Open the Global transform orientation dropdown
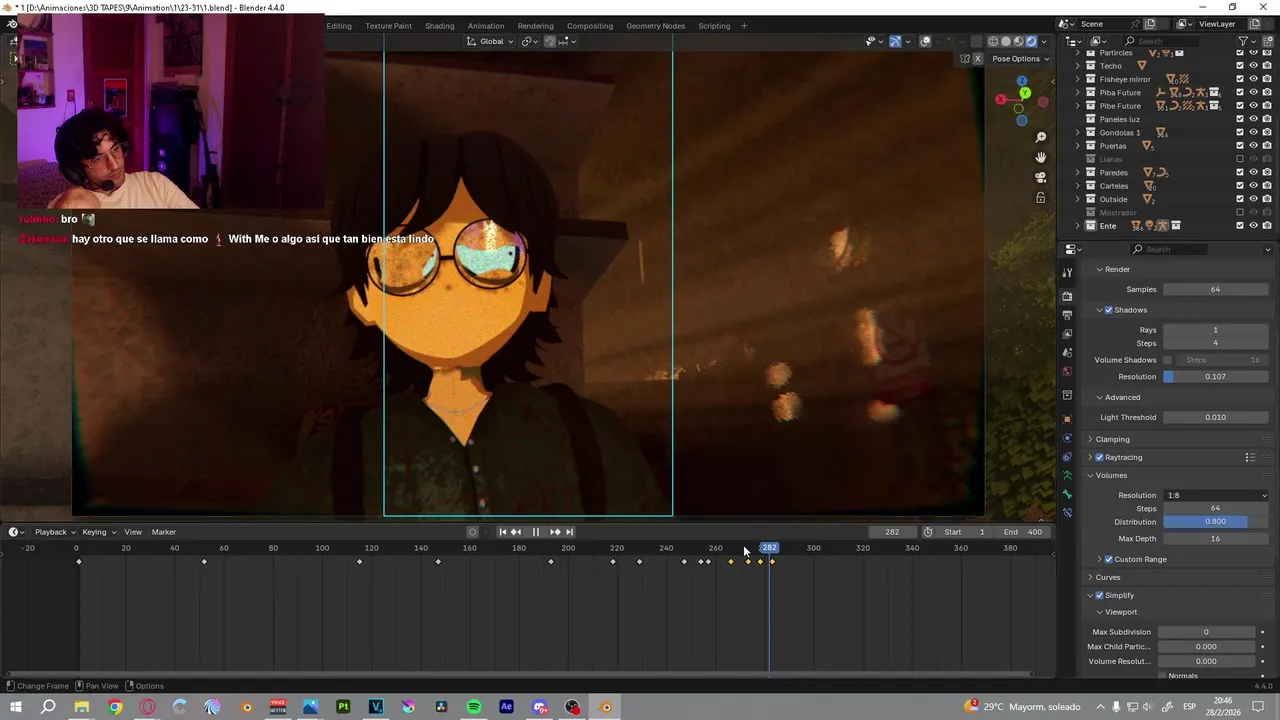 (x=490, y=41)
